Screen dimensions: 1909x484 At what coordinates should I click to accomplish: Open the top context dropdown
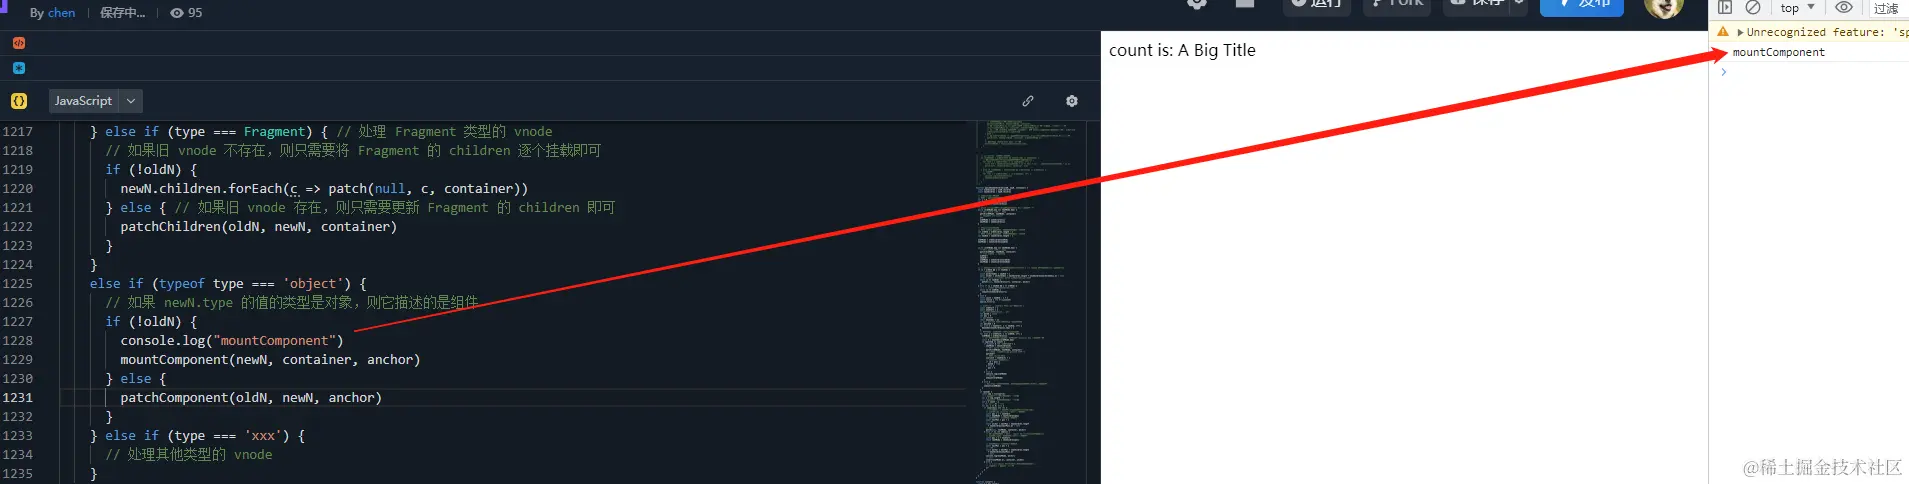(1797, 8)
